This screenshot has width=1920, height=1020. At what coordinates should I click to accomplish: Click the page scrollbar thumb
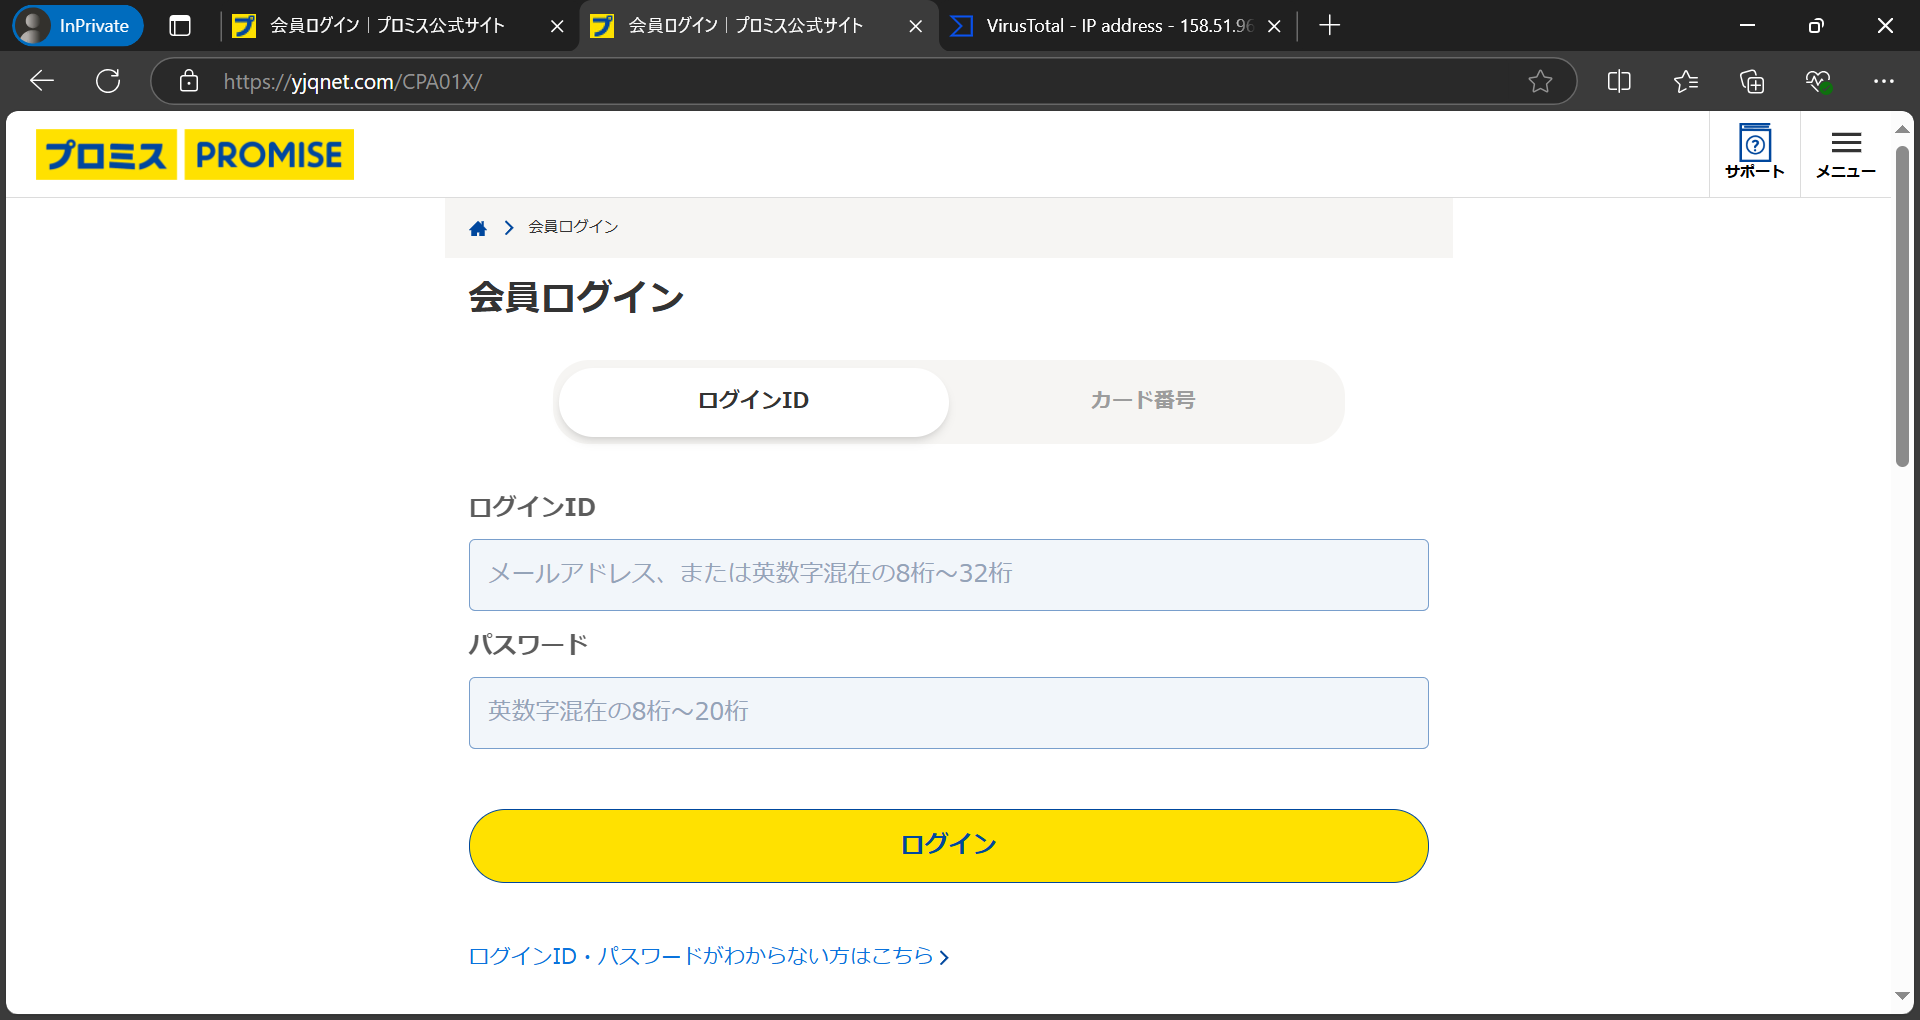point(1902,306)
